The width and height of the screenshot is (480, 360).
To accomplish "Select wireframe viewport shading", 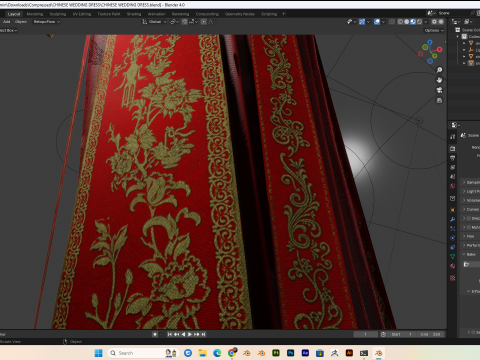I will (400, 22).
